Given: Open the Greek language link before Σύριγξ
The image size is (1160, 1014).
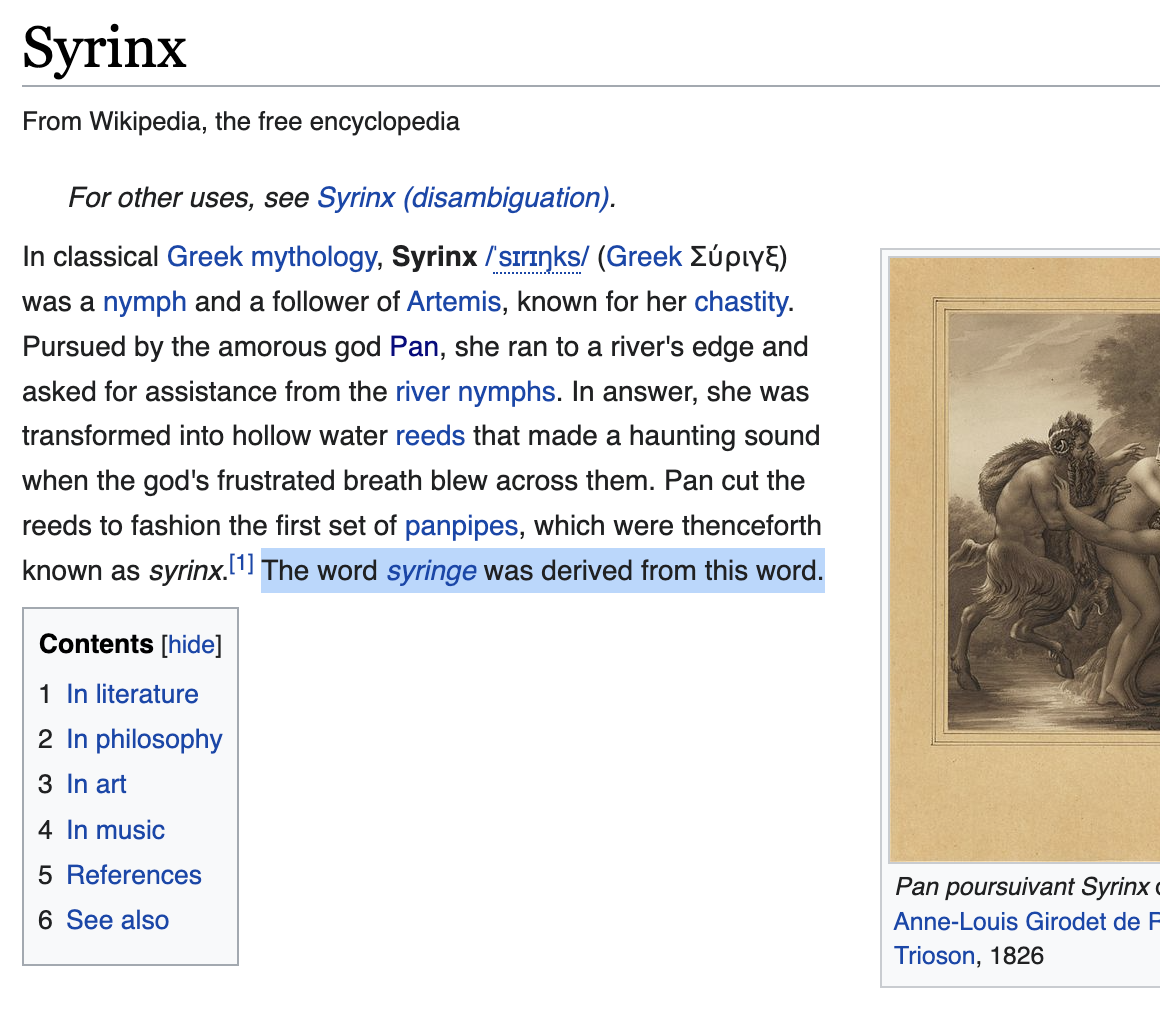Looking at the screenshot, I should (x=644, y=257).
